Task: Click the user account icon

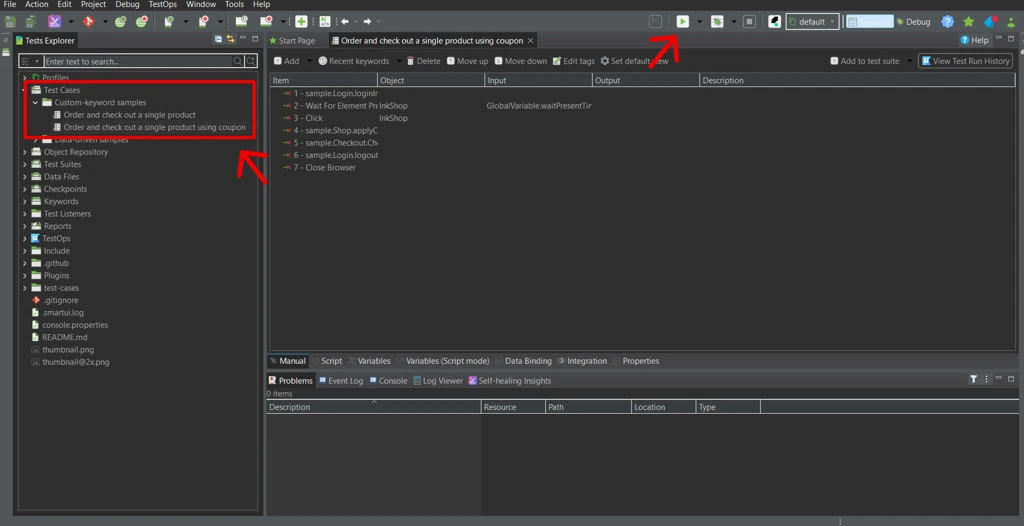Action: [x=1011, y=22]
